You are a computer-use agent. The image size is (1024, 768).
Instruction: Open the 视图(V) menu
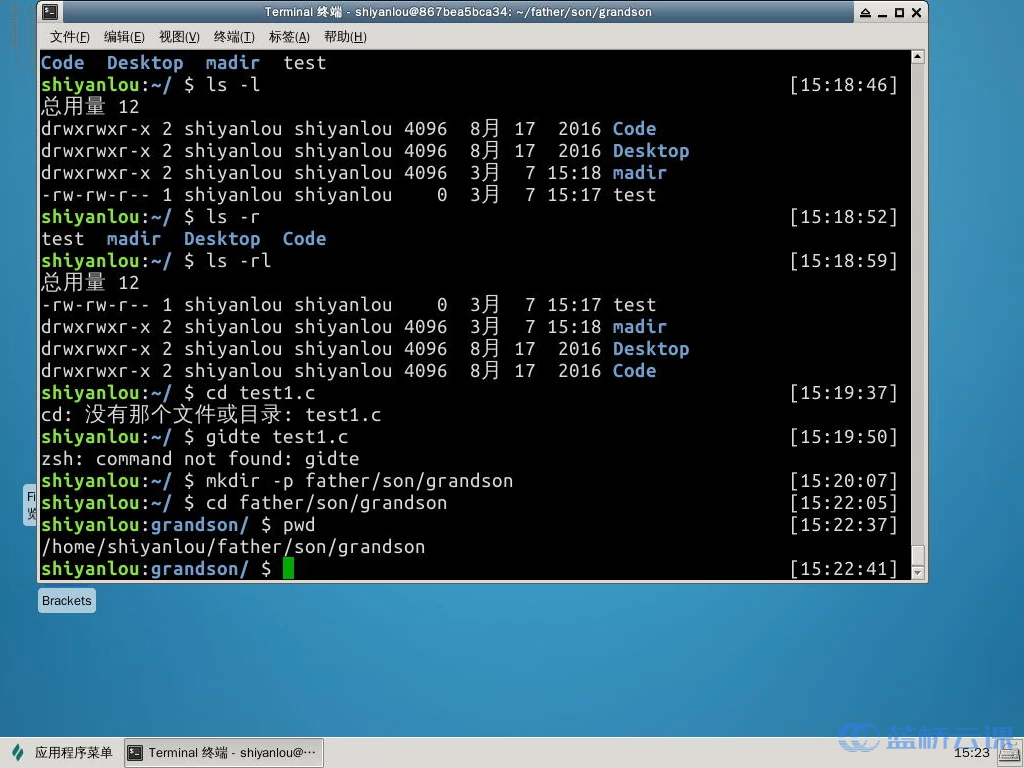pos(179,37)
